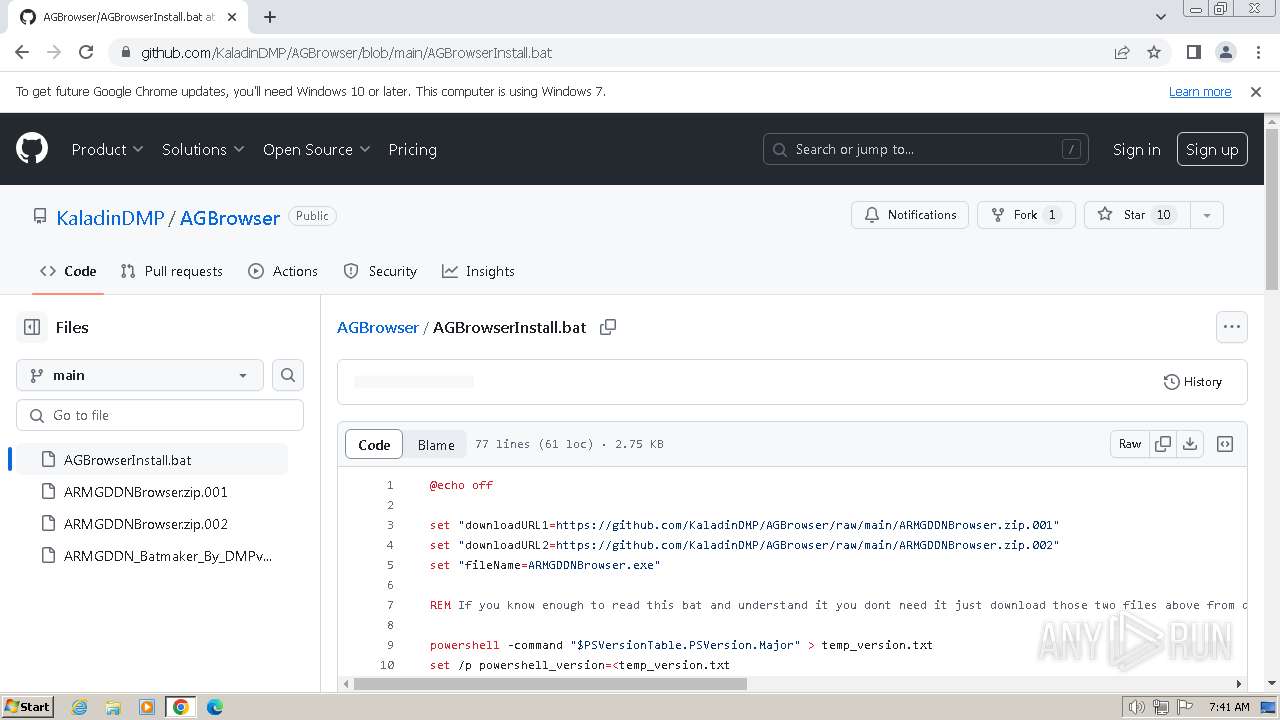The width and height of the screenshot is (1280, 720).
Task: Launch Internet Explorer from the taskbar
Action: tap(79, 707)
